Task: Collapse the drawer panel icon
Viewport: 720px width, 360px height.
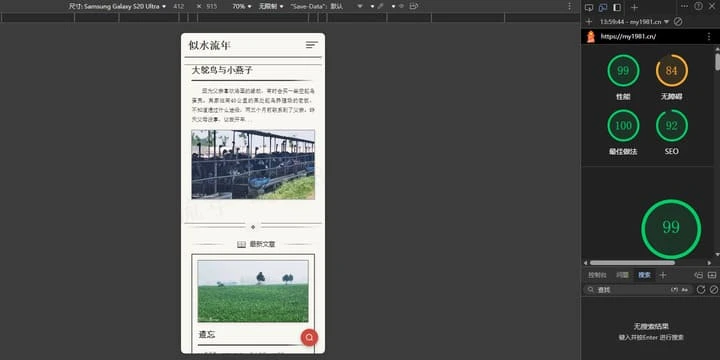Action: click(712, 275)
